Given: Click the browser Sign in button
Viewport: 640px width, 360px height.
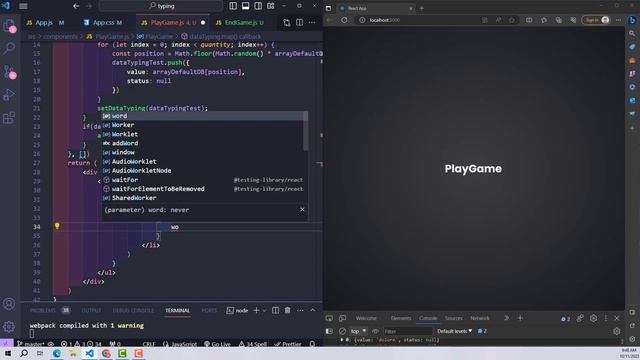Looking at the screenshot, I should pos(596,20).
